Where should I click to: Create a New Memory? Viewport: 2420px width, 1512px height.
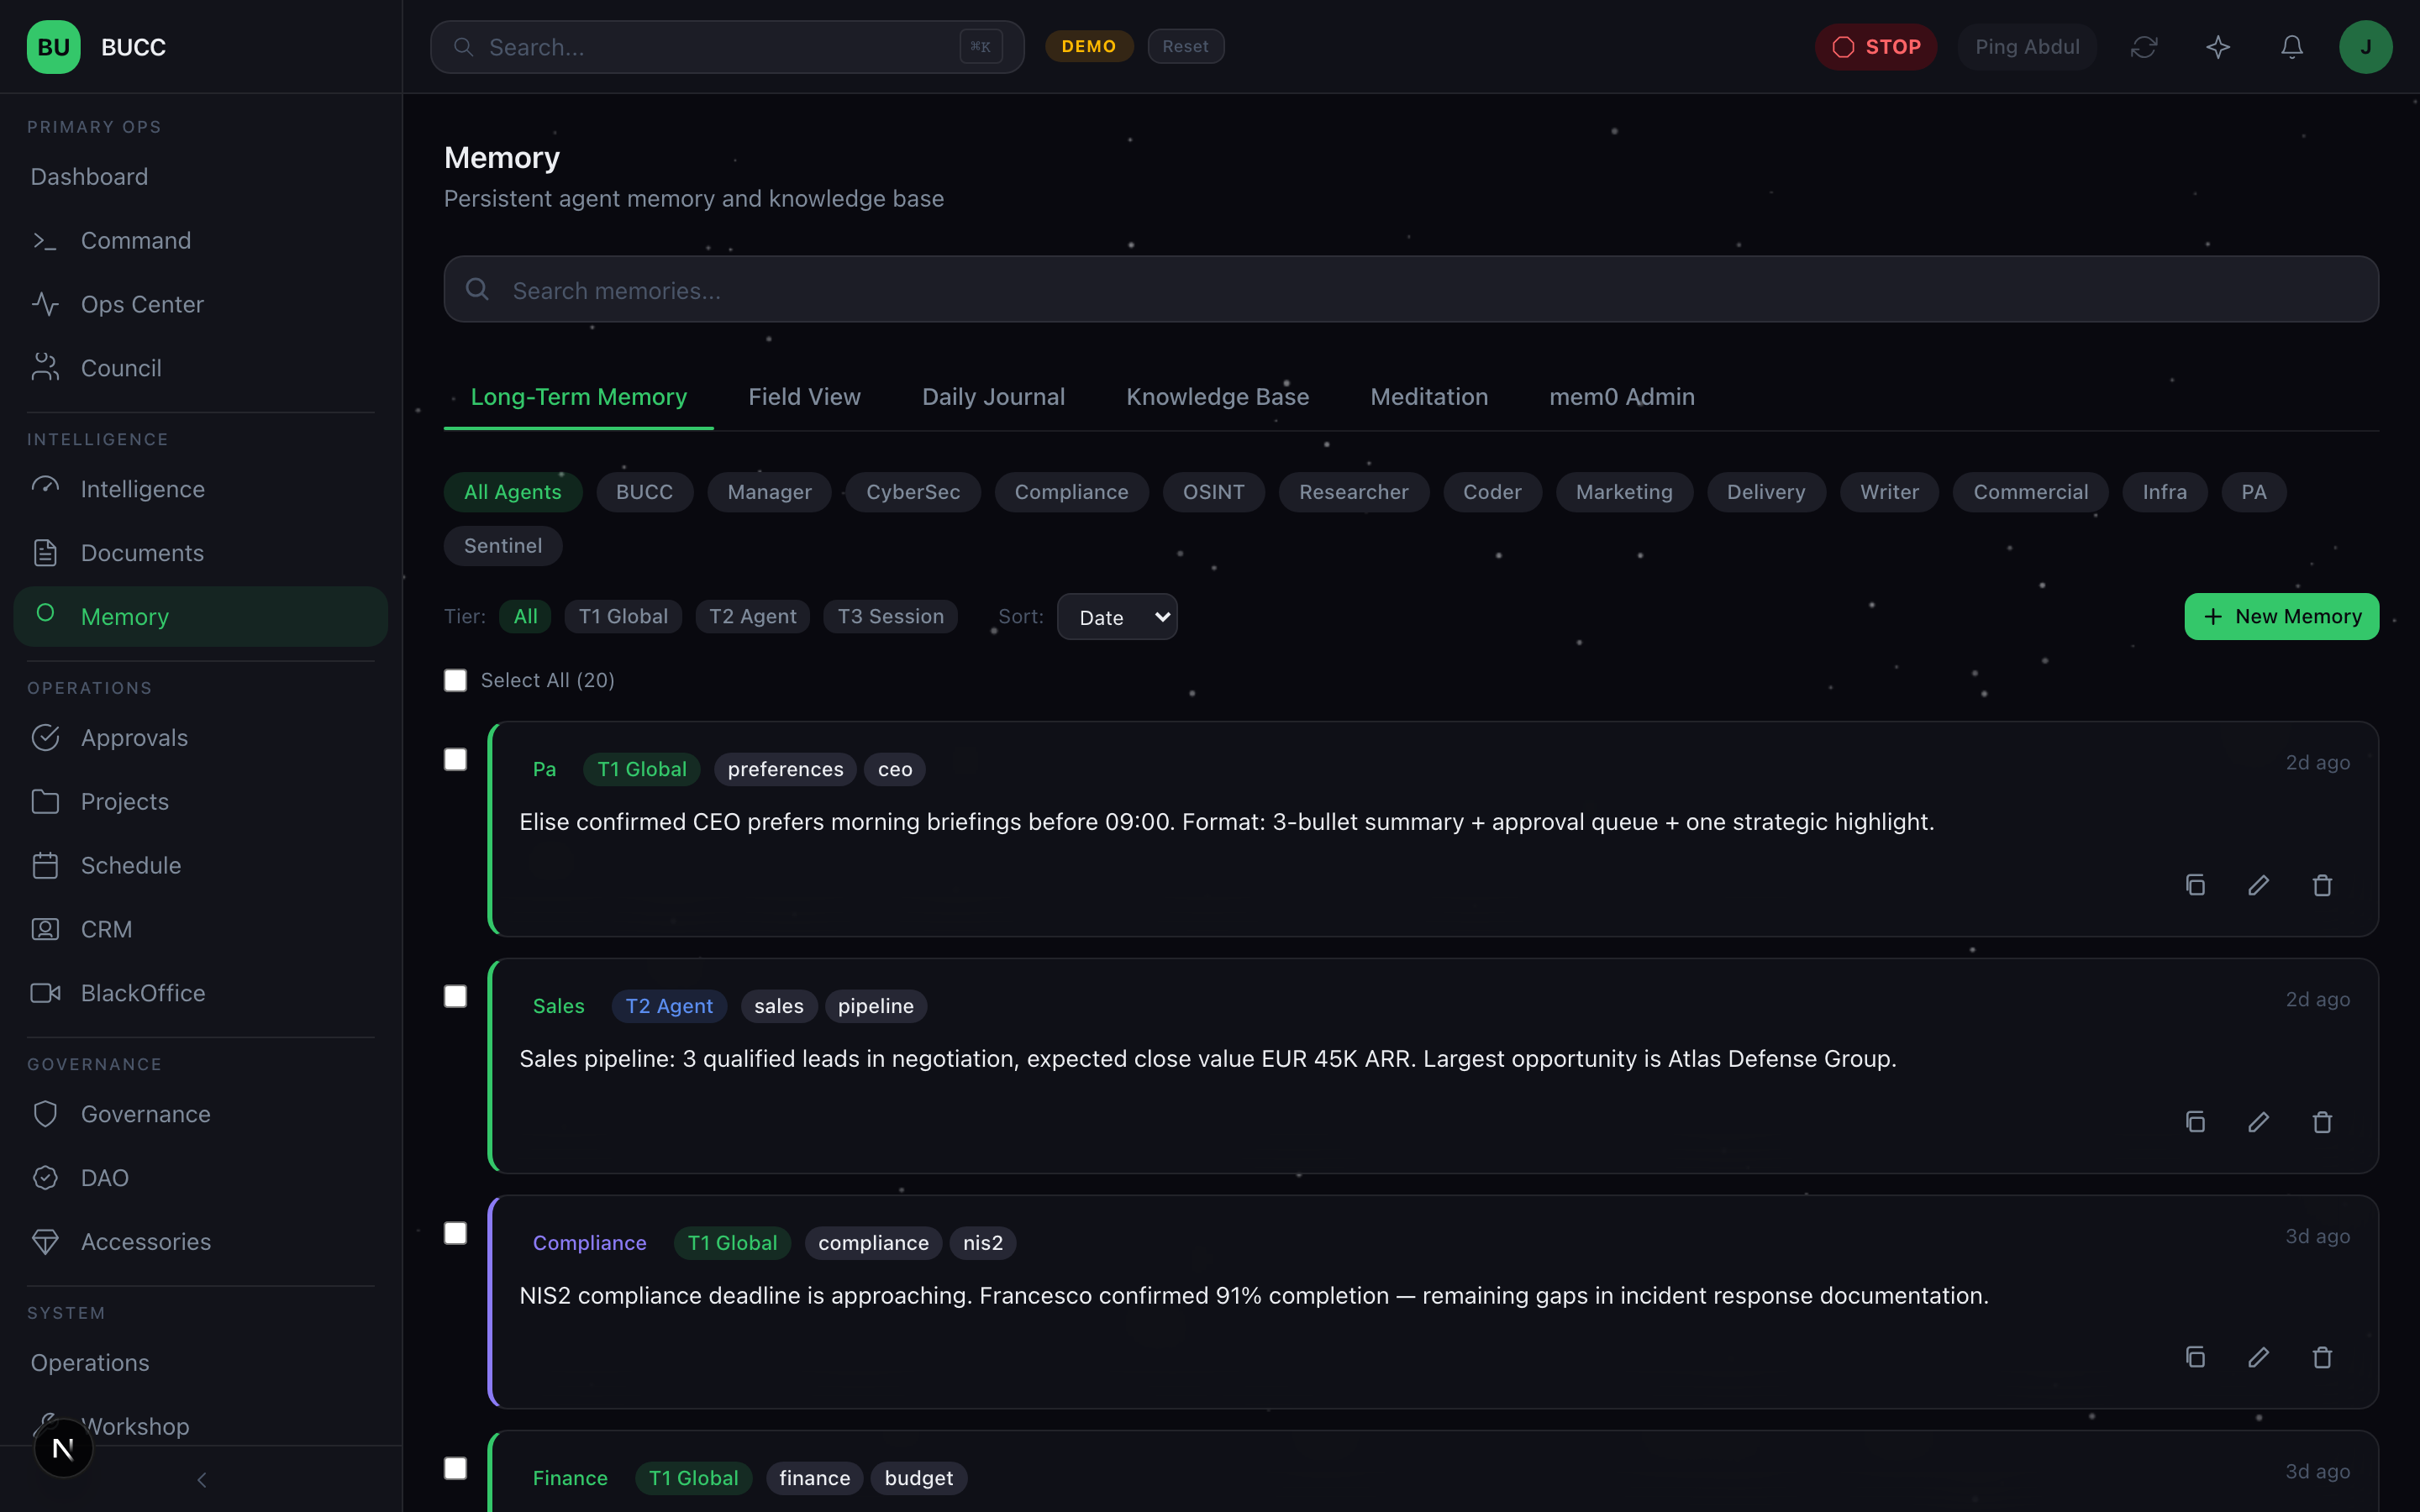point(2281,616)
